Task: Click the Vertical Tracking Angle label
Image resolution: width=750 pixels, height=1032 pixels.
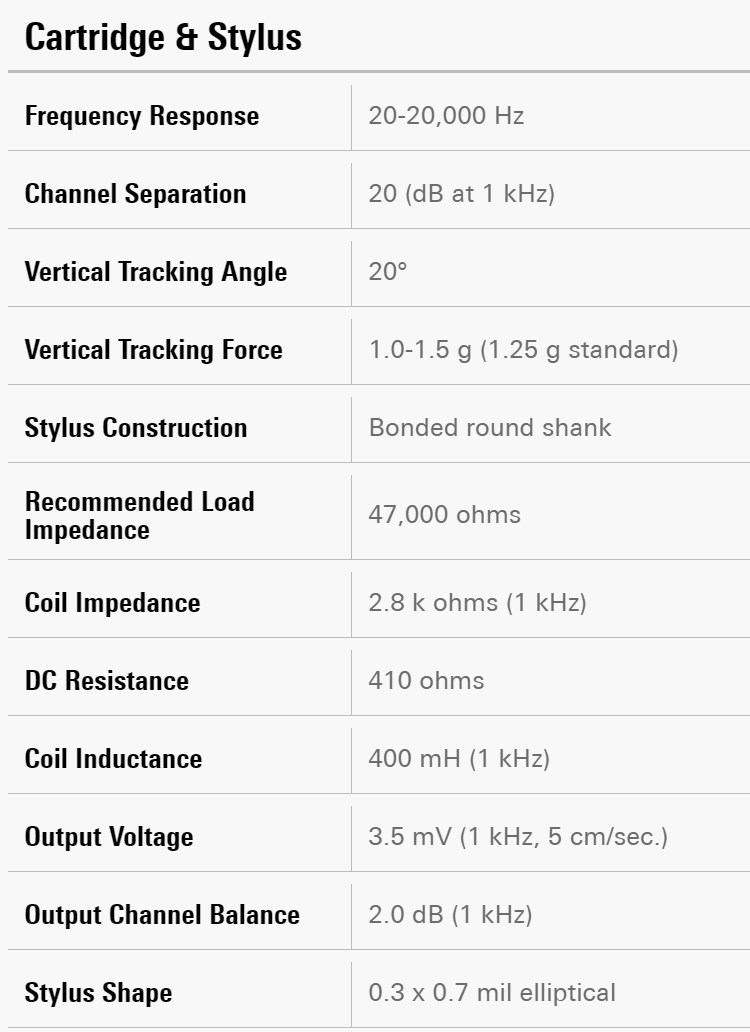Action: [156, 272]
